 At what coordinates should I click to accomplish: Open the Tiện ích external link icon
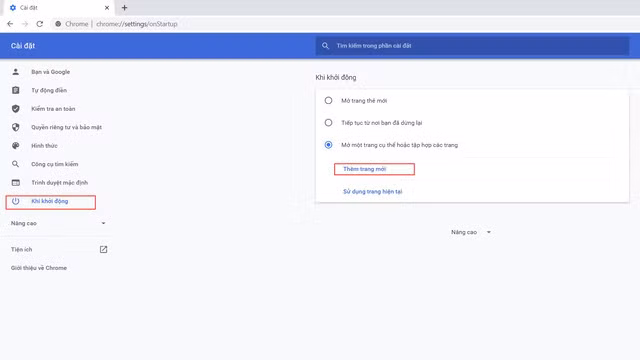click(103, 249)
